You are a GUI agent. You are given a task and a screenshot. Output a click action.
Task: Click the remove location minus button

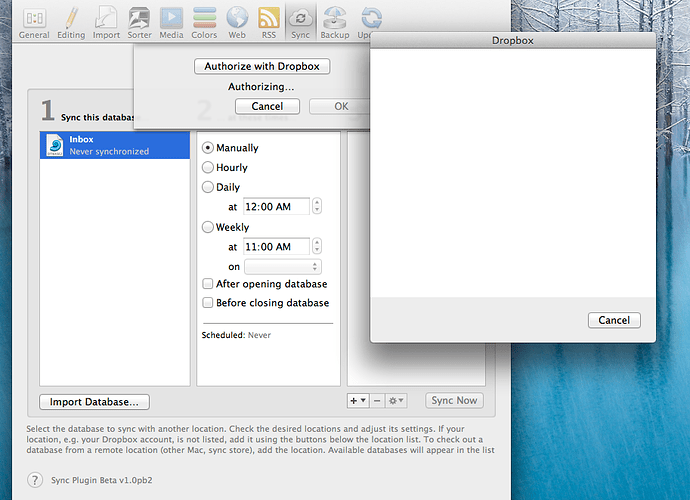(x=377, y=401)
